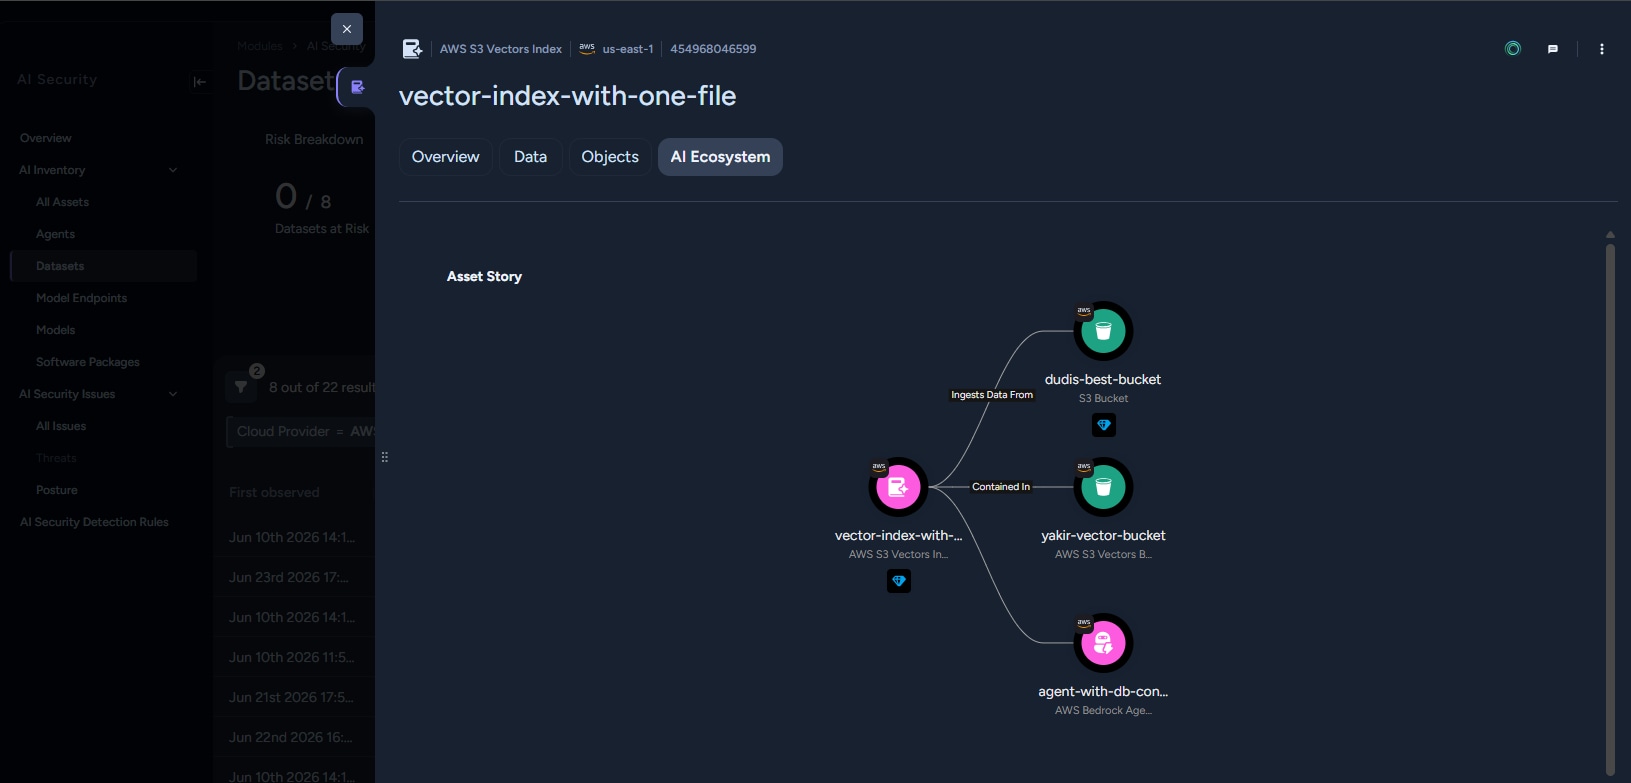Screen dimensions: 1631x783
Task: Click the AWS S3 Vectors Index type label
Action: [x=501, y=49]
